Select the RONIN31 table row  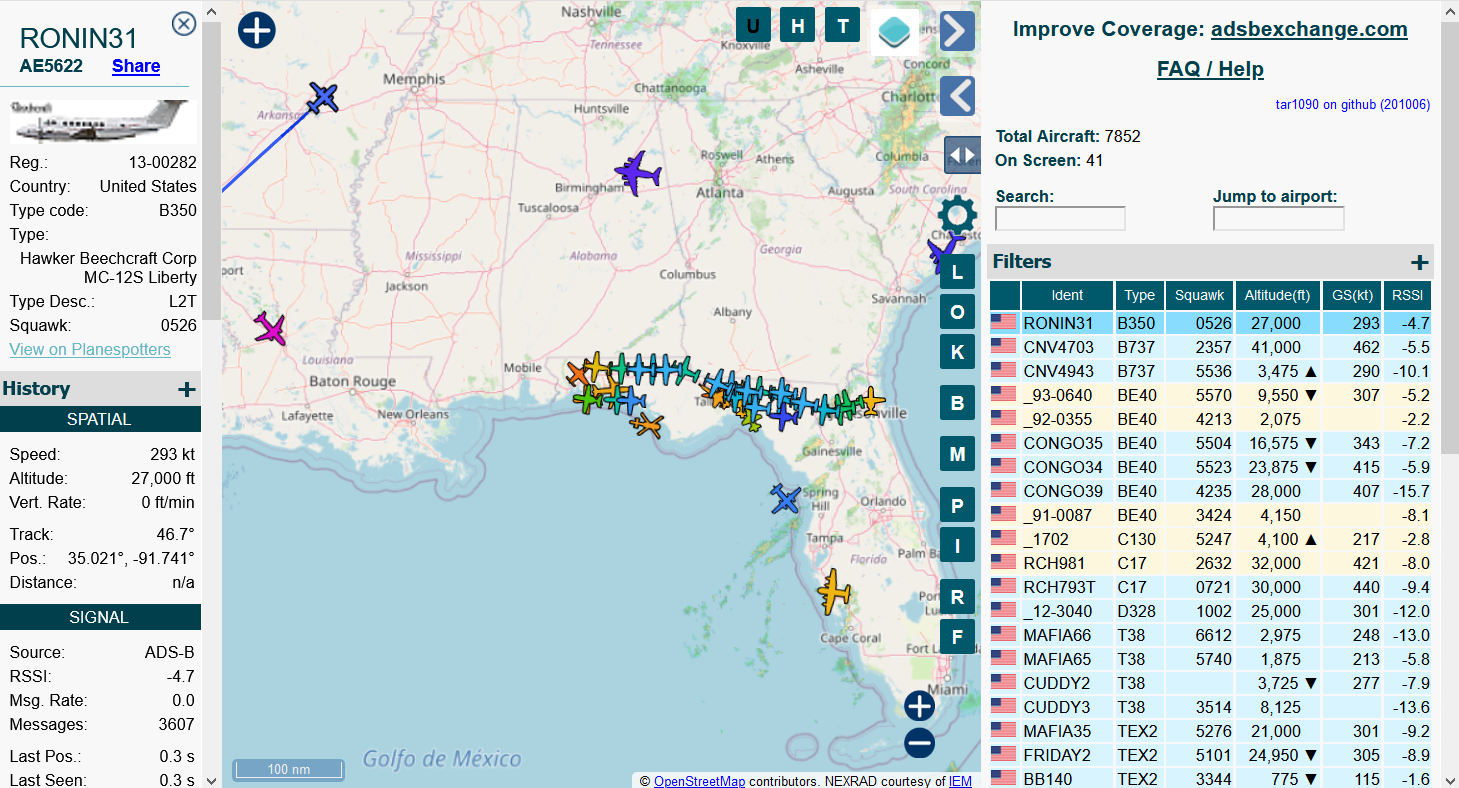pos(1210,323)
